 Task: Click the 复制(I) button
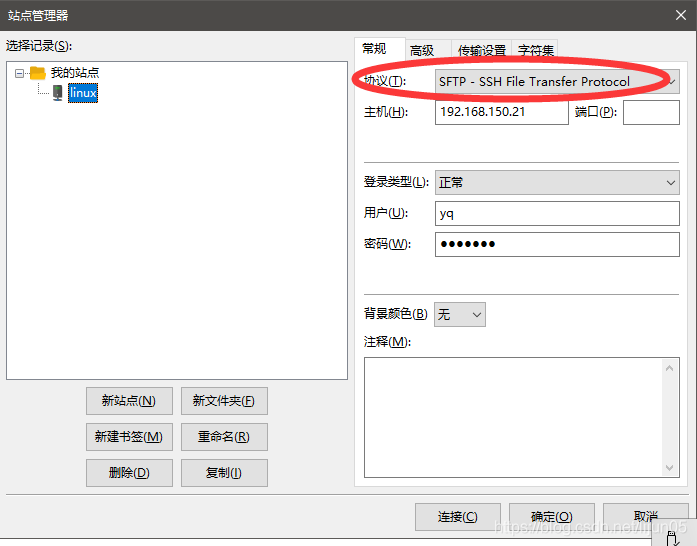point(224,473)
